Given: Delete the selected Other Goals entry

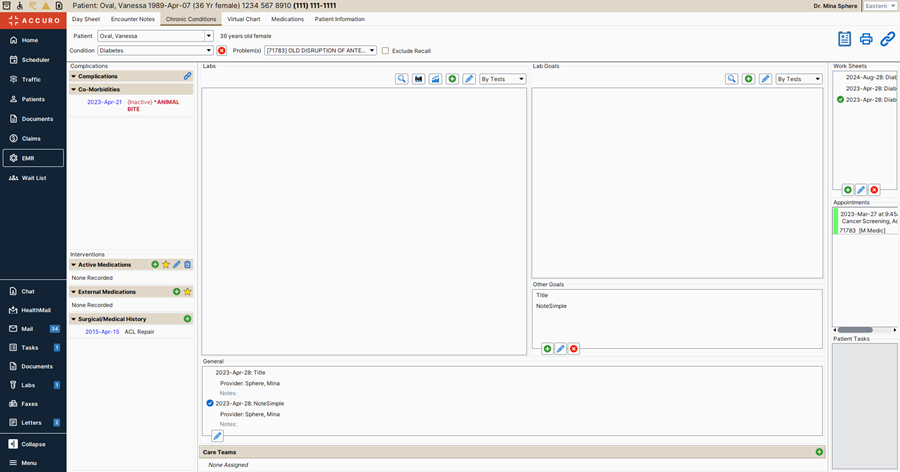Looking at the screenshot, I should point(574,349).
